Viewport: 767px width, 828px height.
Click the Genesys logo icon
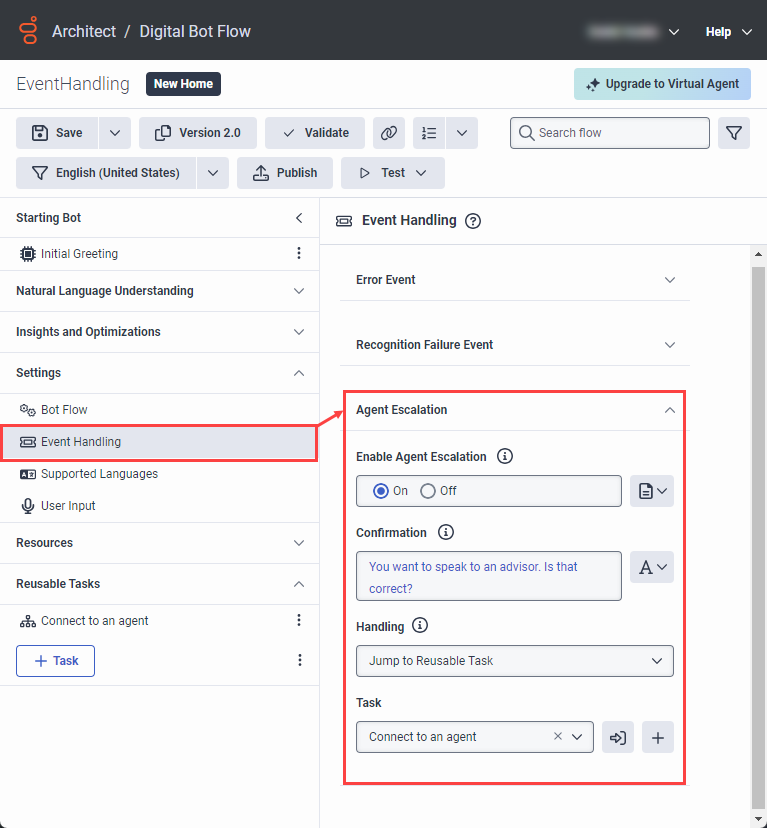tap(29, 30)
